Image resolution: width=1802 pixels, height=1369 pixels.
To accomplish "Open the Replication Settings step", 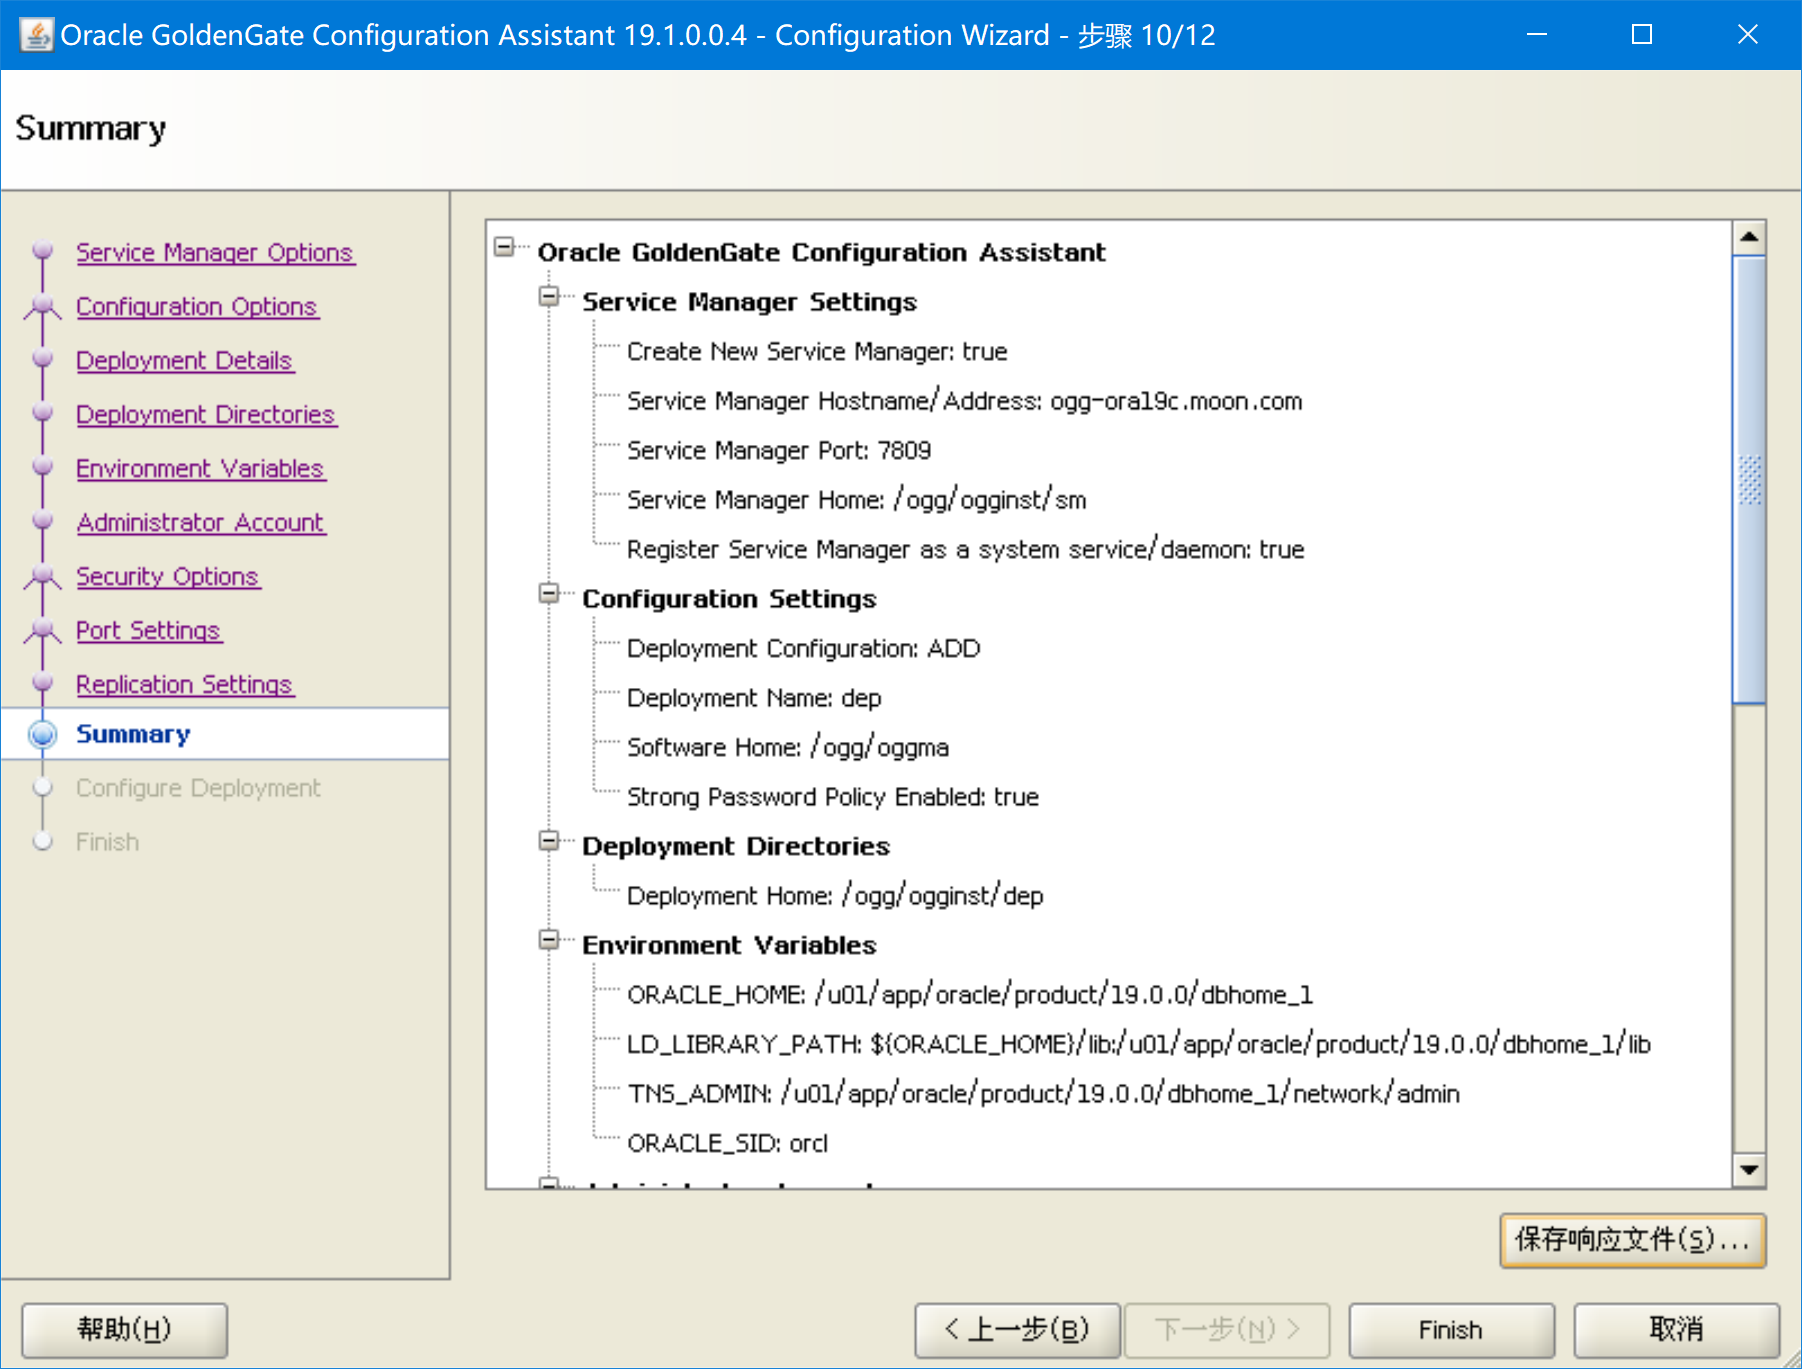I will pos(185,684).
